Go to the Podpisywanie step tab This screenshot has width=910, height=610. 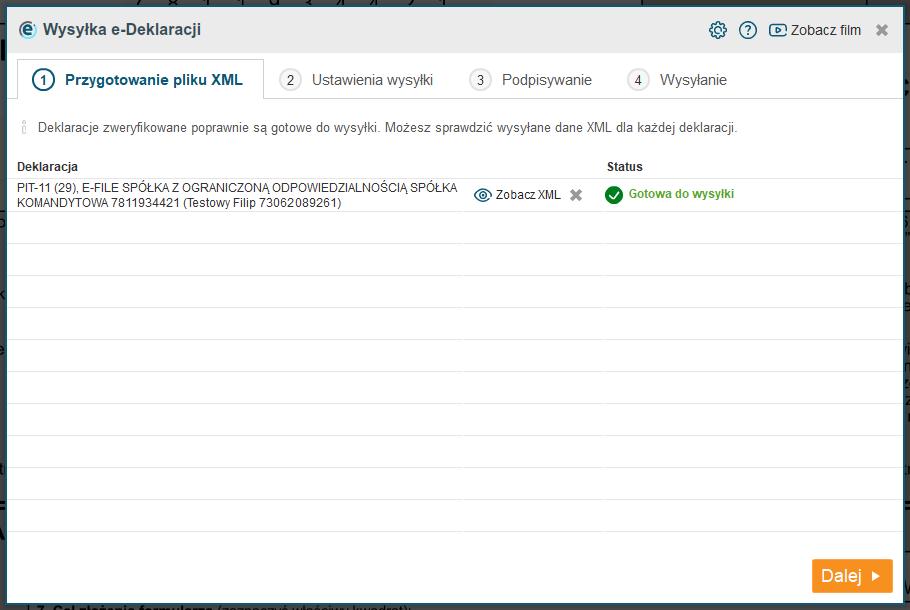[532, 80]
